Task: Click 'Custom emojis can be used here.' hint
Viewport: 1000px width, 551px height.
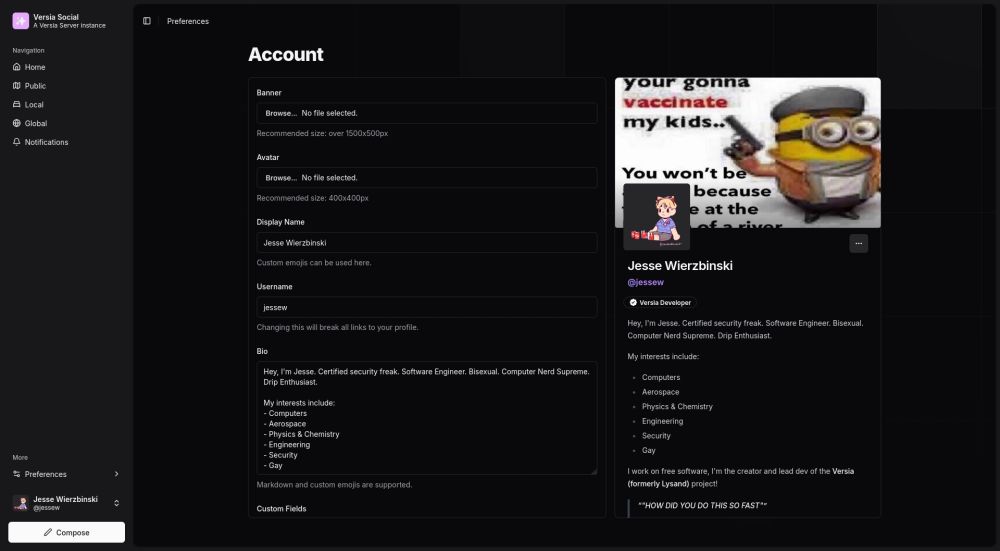Action: 314,263
